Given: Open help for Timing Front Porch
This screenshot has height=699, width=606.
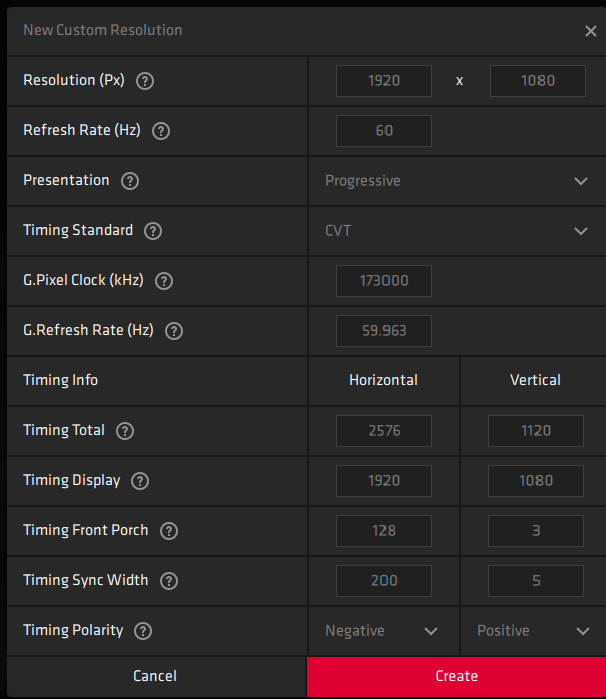Looking at the screenshot, I should tap(168, 531).
